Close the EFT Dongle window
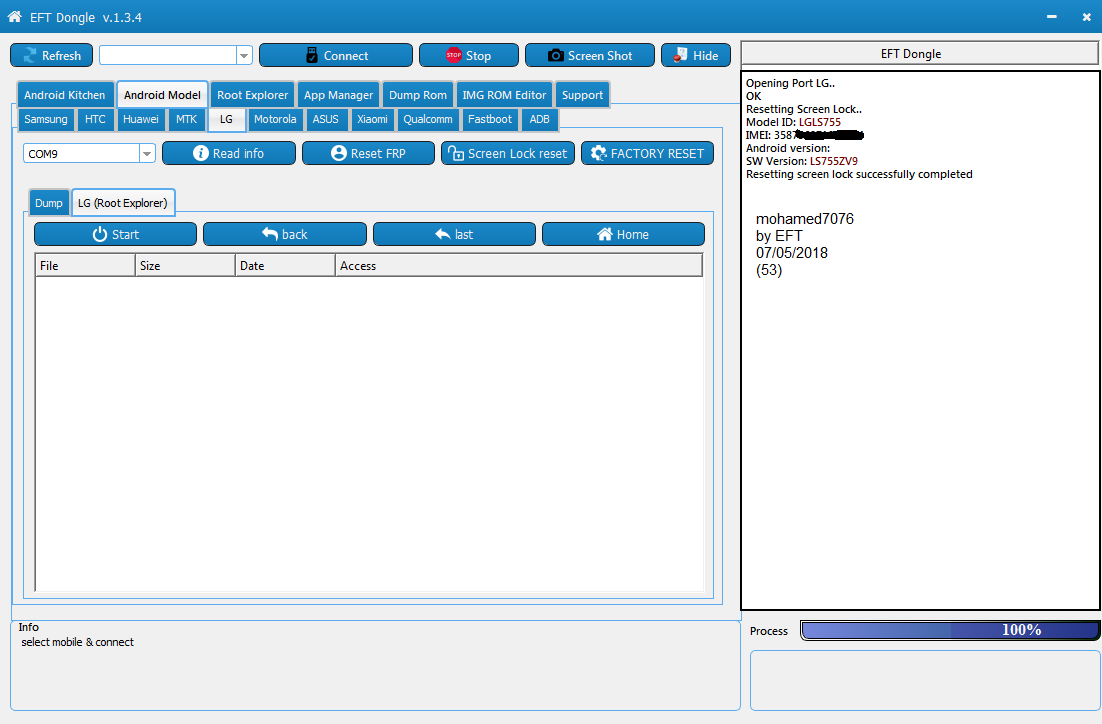Viewport: 1102px width, 724px height. tap(1087, 17)
